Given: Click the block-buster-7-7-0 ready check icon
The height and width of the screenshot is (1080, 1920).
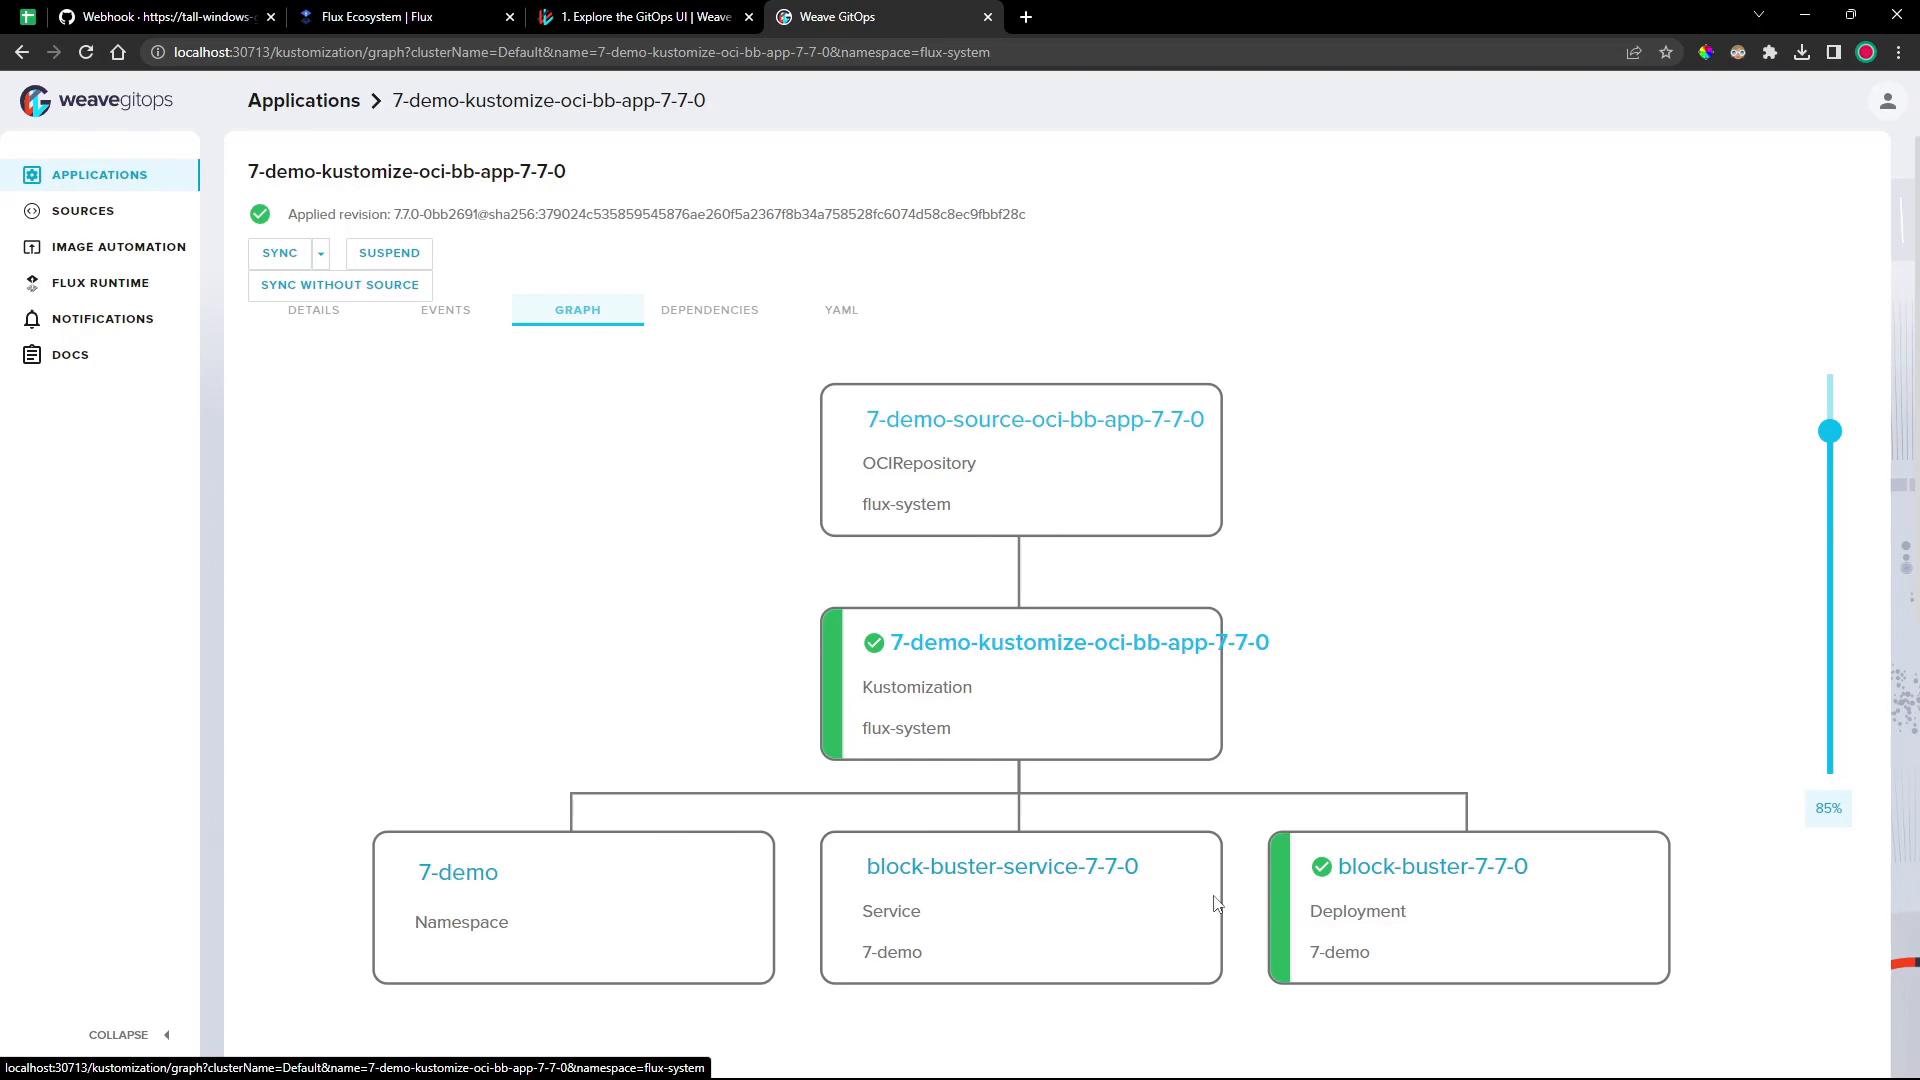Looking at the screenshot, I should click(1322, 867).
